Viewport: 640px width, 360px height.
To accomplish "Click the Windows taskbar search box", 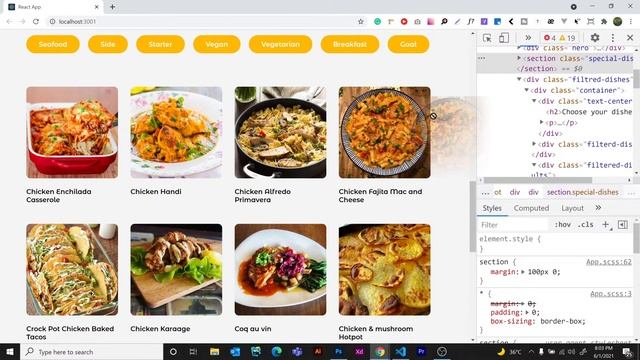I will click(91, 352).
